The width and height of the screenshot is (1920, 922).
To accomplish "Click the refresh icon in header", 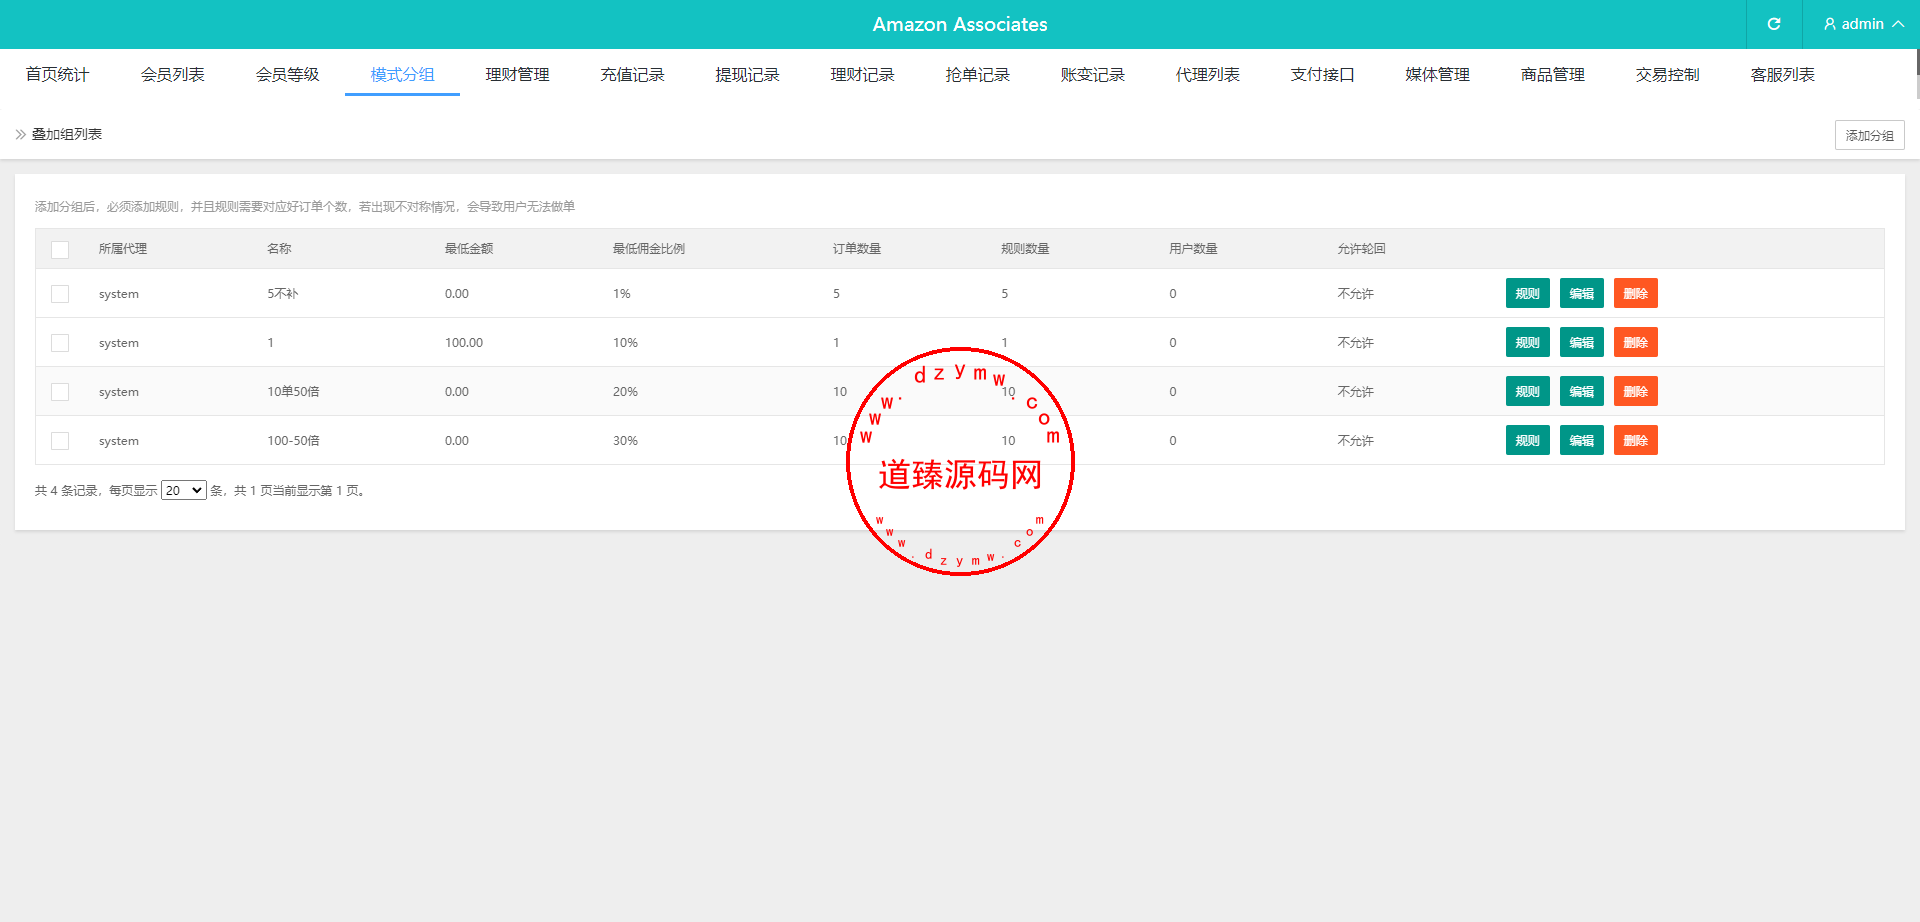I will pos(1774,24).
